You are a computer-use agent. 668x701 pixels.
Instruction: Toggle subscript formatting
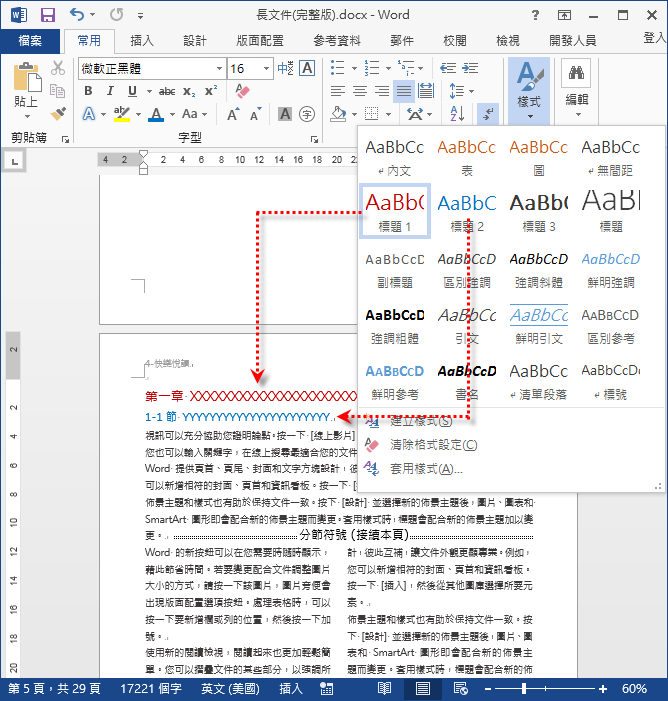[189, 92]
